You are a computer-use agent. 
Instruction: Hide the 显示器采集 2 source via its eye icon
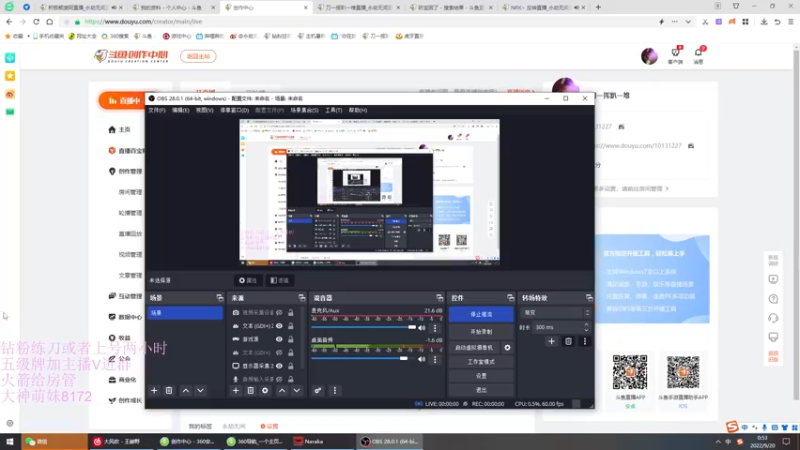279,366
